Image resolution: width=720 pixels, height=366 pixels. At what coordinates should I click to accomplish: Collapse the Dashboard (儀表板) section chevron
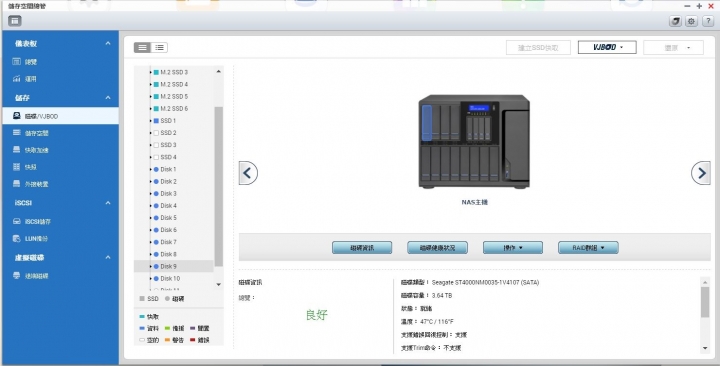108,43
